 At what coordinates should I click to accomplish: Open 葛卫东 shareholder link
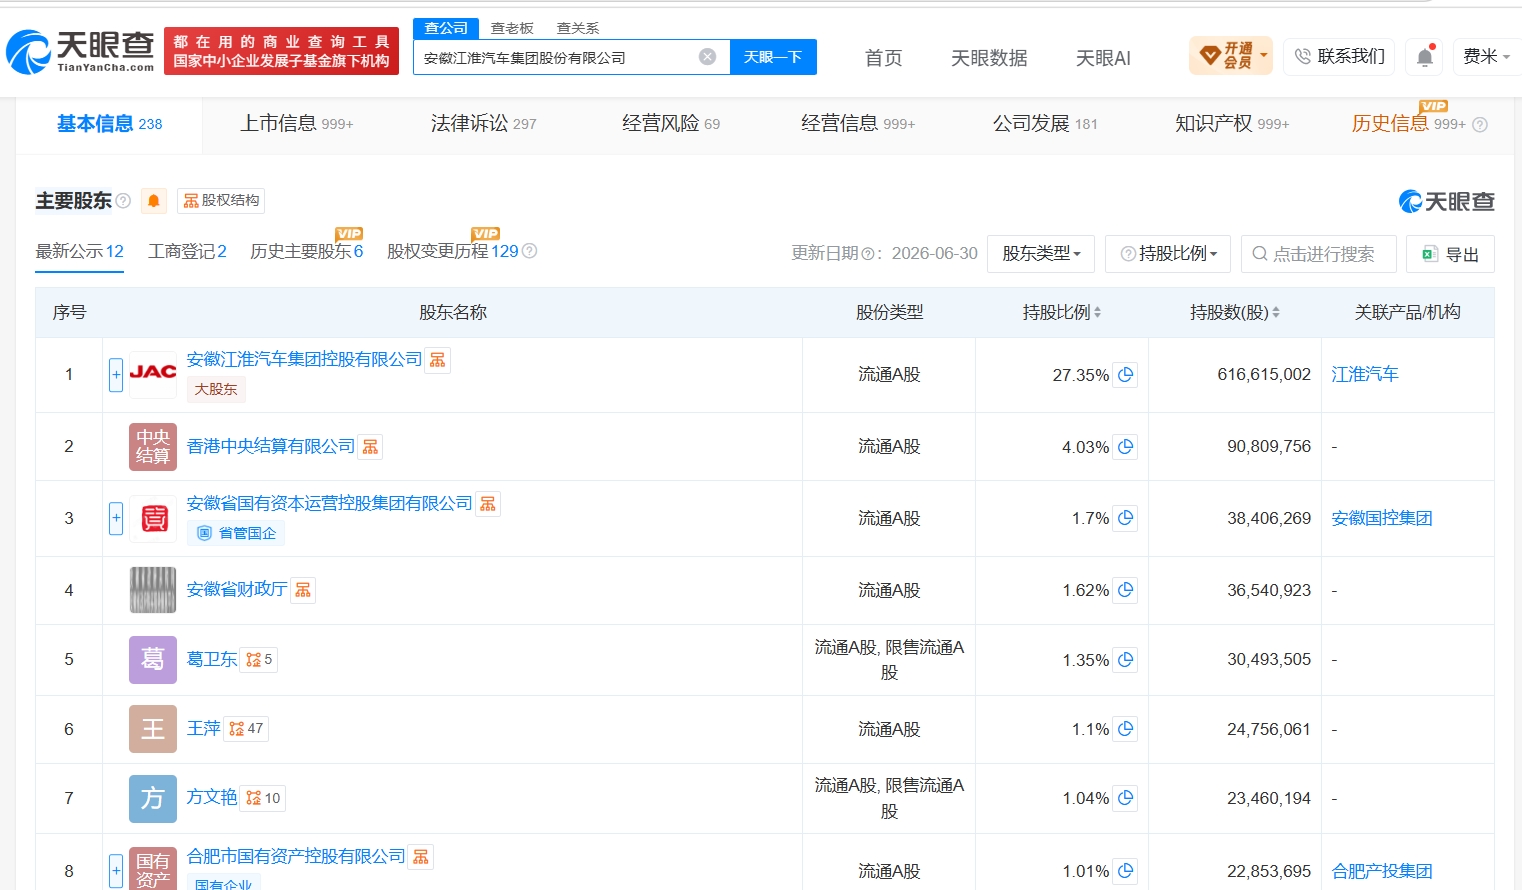pyautogui.click(x=212, y=660)
